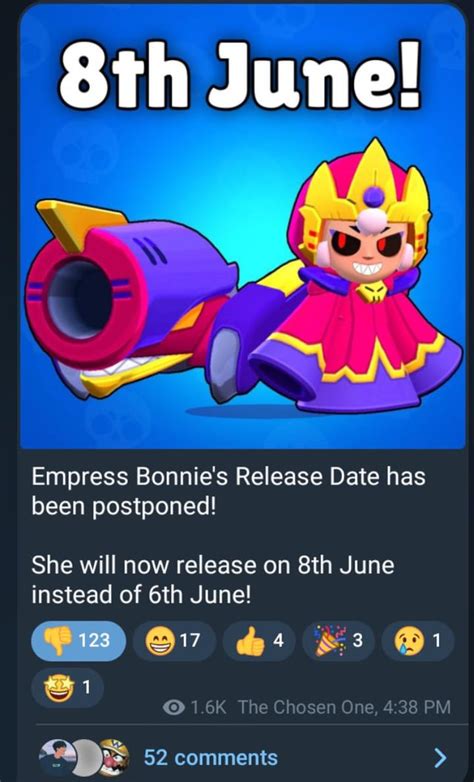Click the 123 reaction count

click(x=94, y=640)
